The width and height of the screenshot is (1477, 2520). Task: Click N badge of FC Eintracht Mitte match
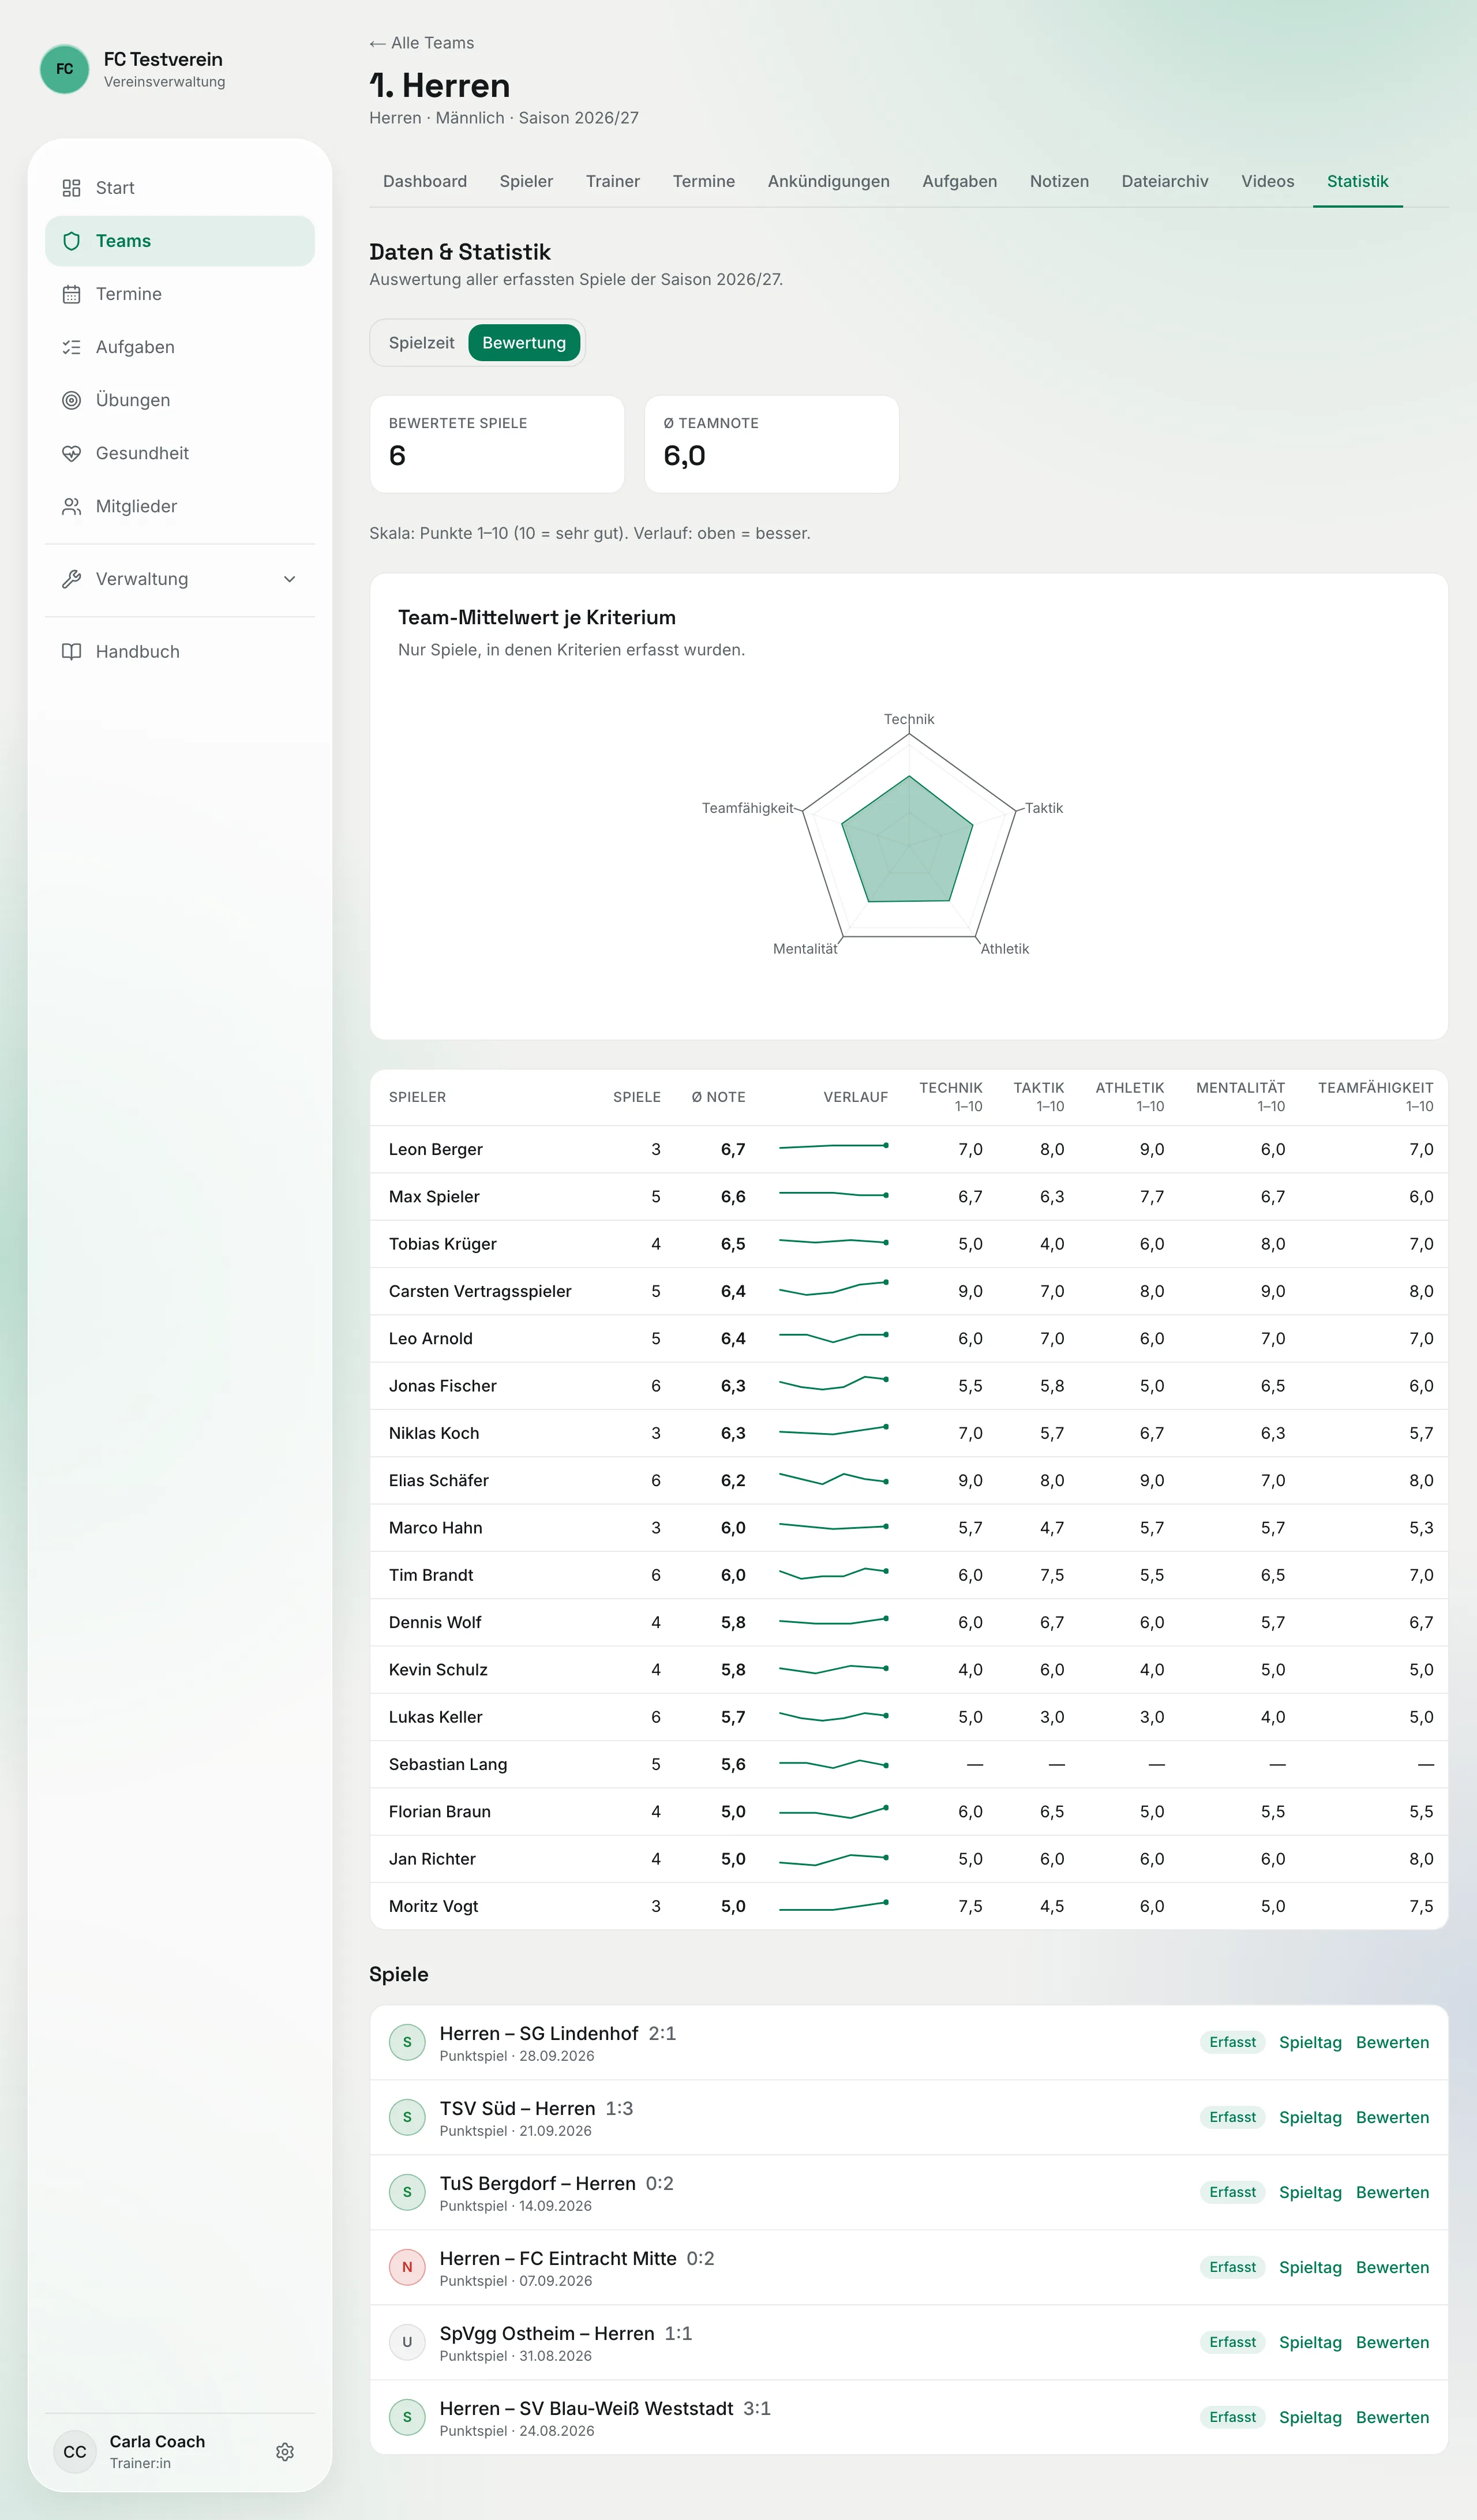tap(407, 2267)
